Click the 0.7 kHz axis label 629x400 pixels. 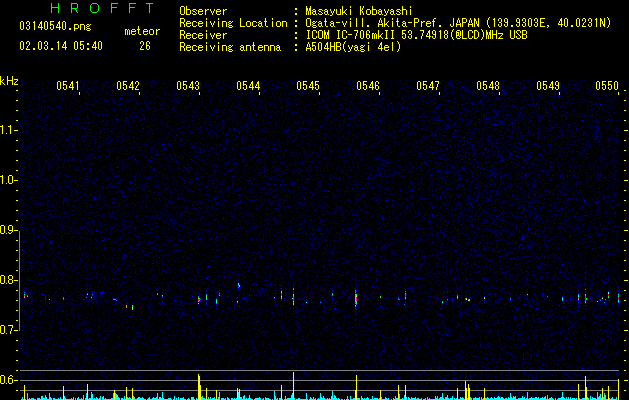click(8, 330)
